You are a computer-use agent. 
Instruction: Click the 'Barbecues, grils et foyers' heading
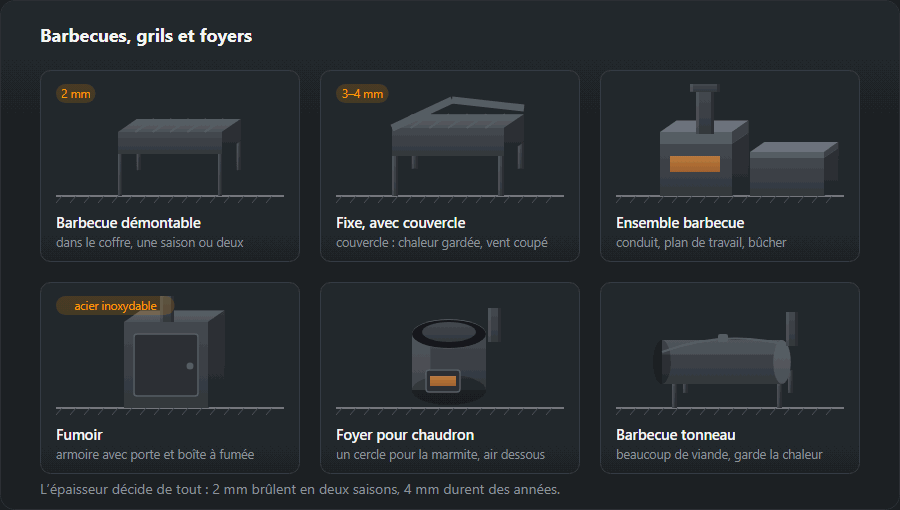[x=146, y=36]
